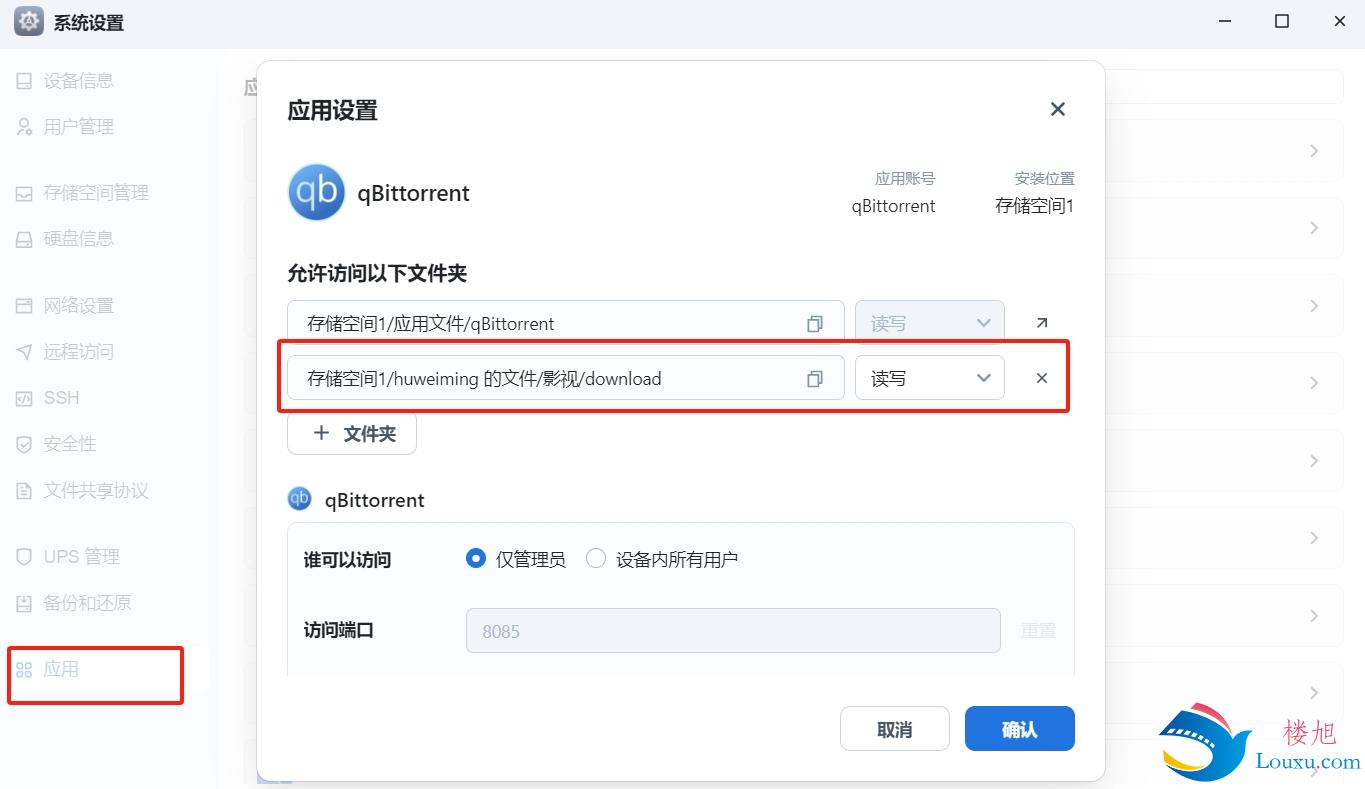Click the small qBittorrent section icon
This screenshot has height=789, width=1365.
pyautogui.click(x=299, y=499)
